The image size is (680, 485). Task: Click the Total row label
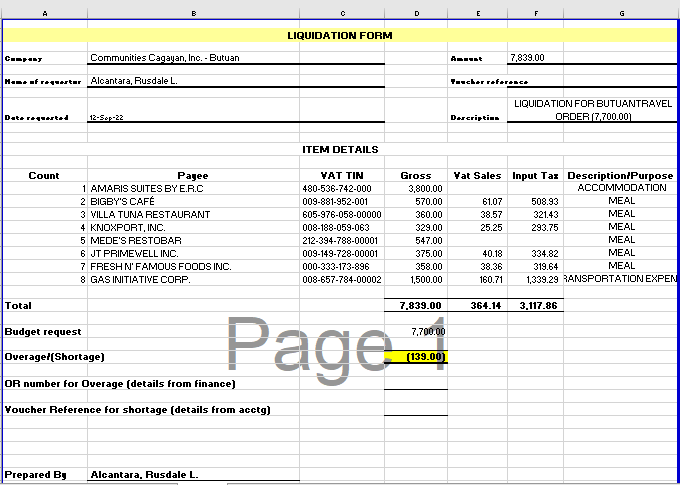tap(18, 306)
